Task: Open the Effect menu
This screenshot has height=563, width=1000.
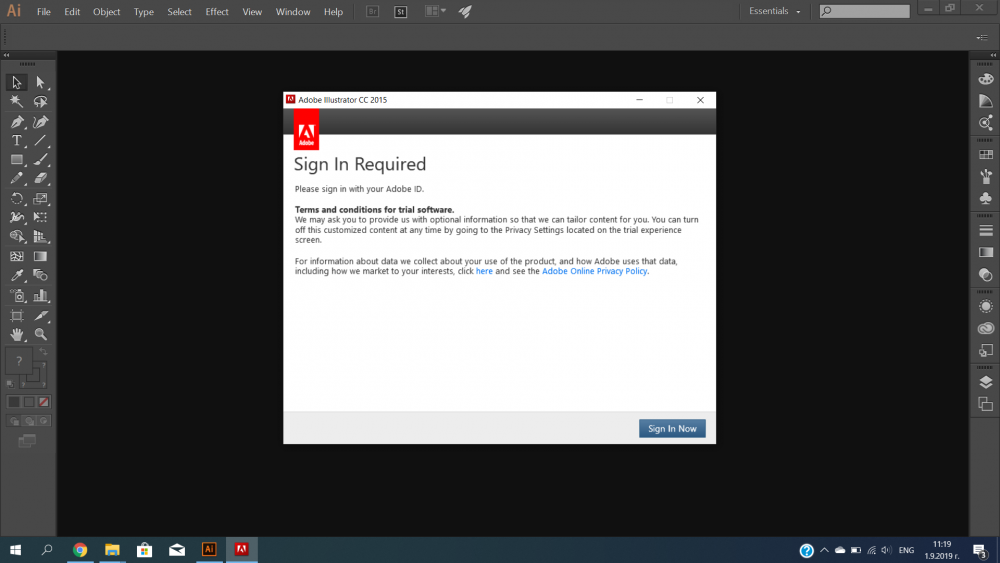Action: tap(217, 11)
